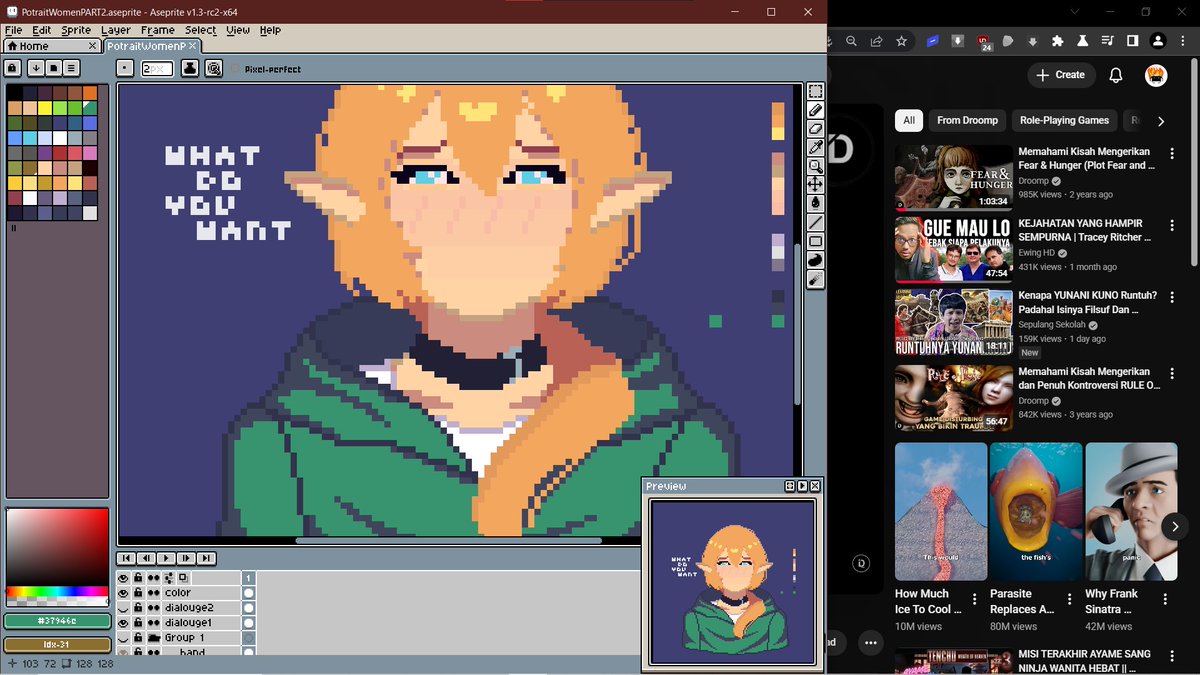
Task: Go to next frame in timeline
Action: click(x=186, y=558)
